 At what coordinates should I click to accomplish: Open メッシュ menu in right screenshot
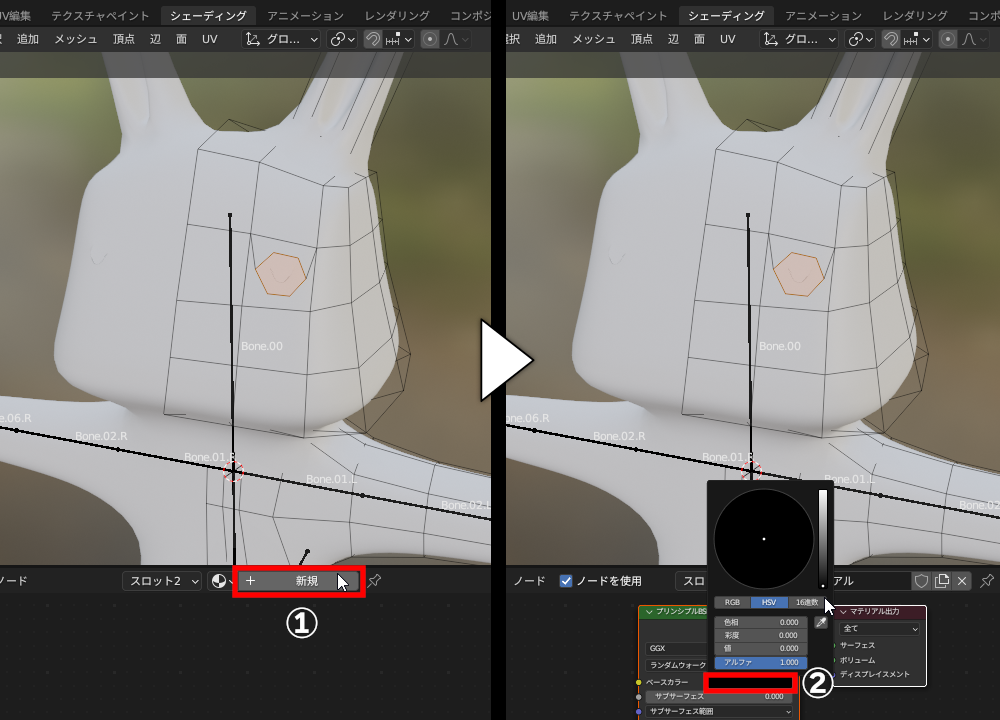click(593, 40)
